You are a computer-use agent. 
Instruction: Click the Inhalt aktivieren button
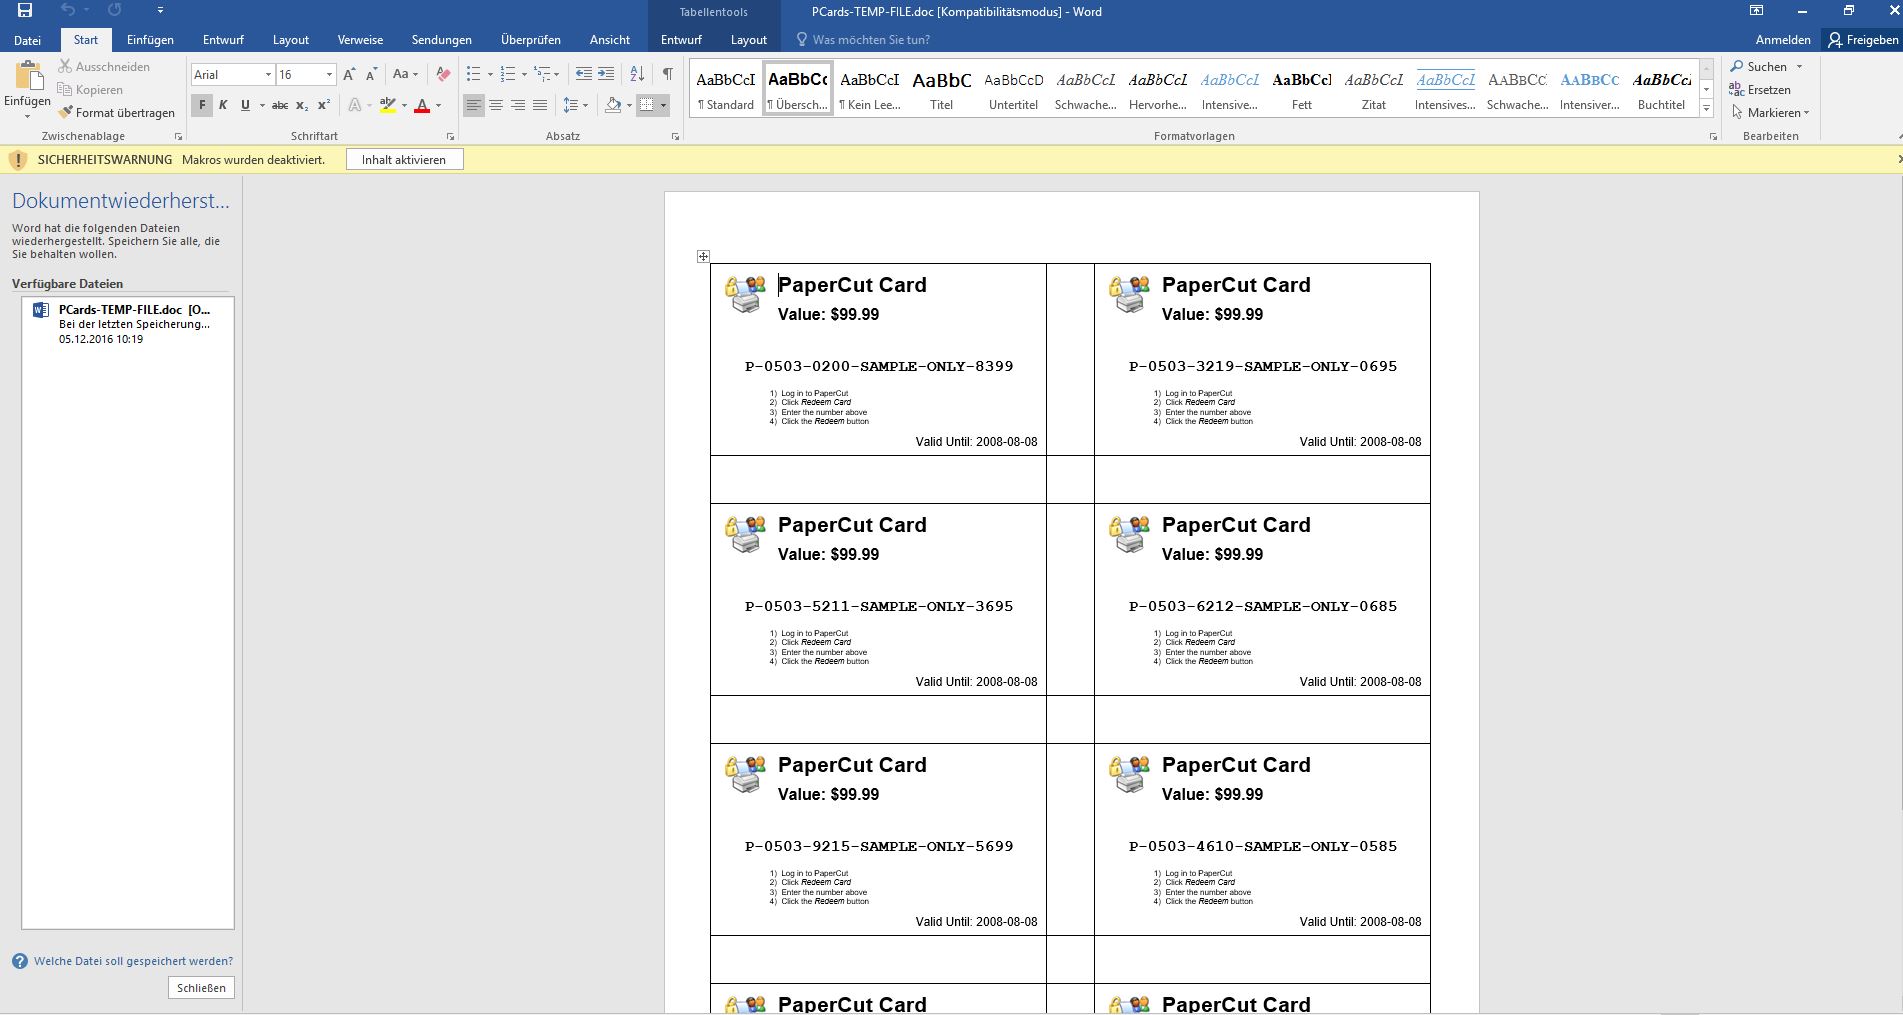pyautogui.click(x=404, y=160)
